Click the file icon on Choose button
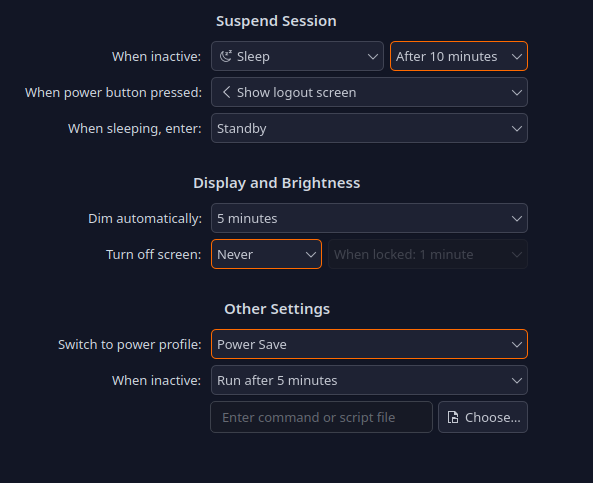This screenshot has height=483, width=593. [x=453, y=417]
